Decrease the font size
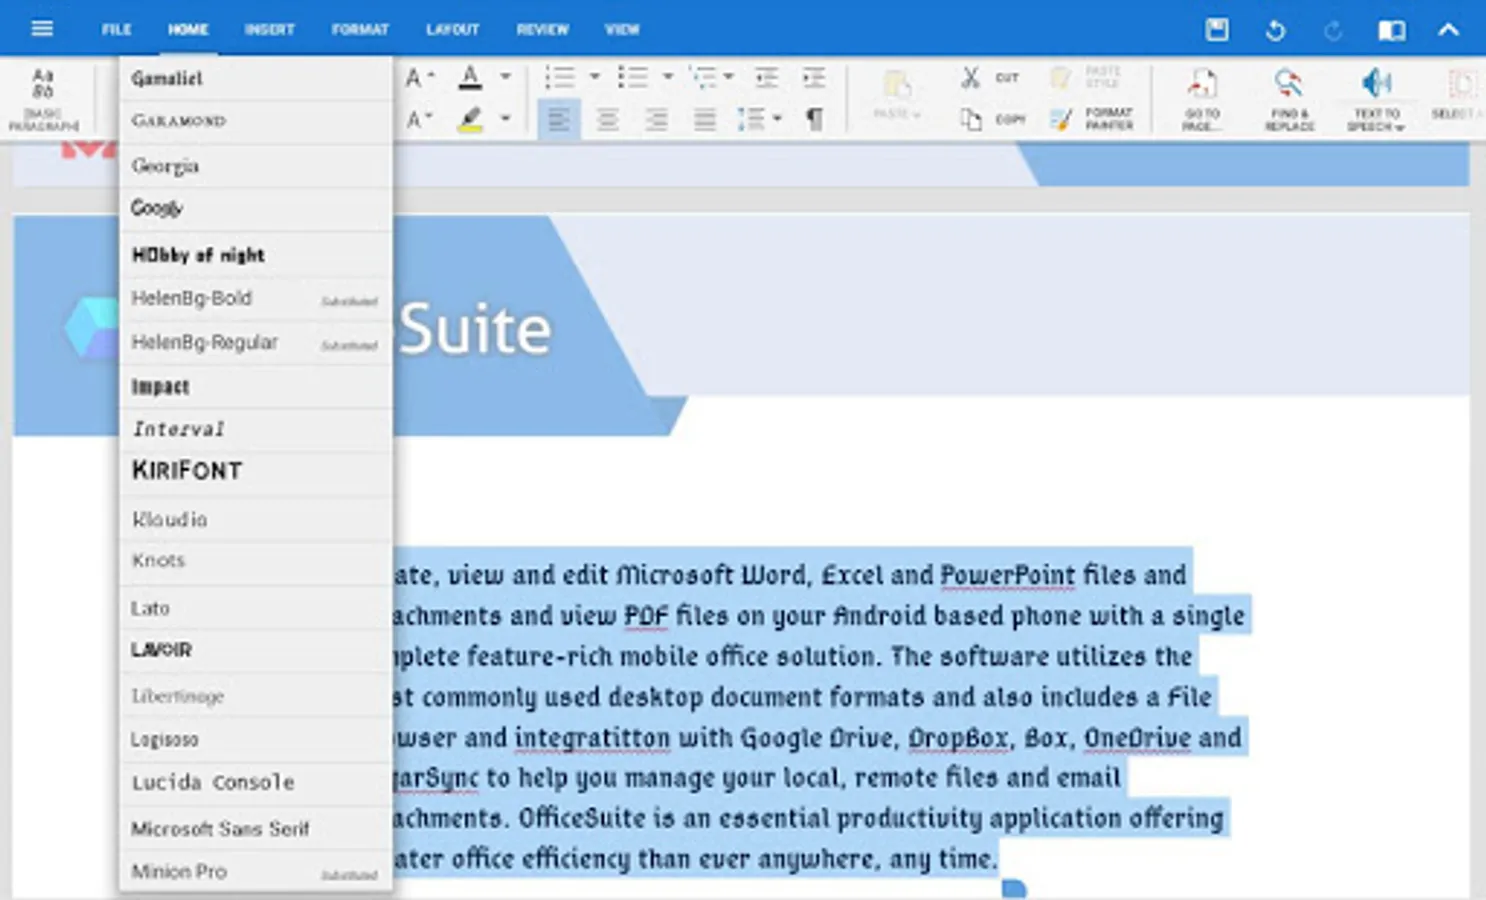 pyautogui.click(x=419, y=120)
